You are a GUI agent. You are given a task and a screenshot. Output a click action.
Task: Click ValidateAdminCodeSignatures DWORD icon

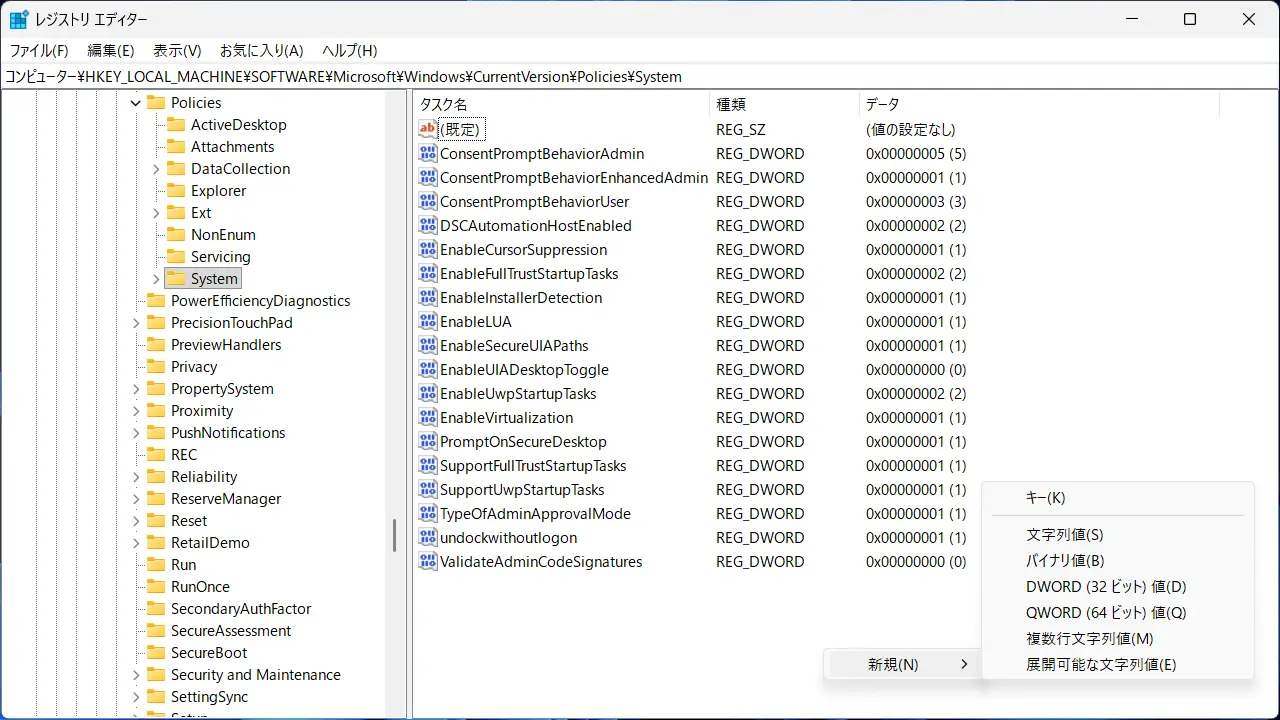click(428, 561)
